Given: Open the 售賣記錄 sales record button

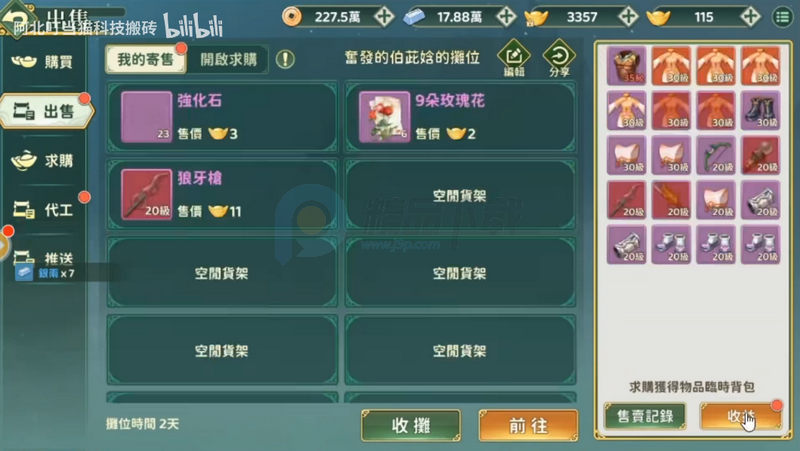Looking at the screenshot, I should coord(645,416).
